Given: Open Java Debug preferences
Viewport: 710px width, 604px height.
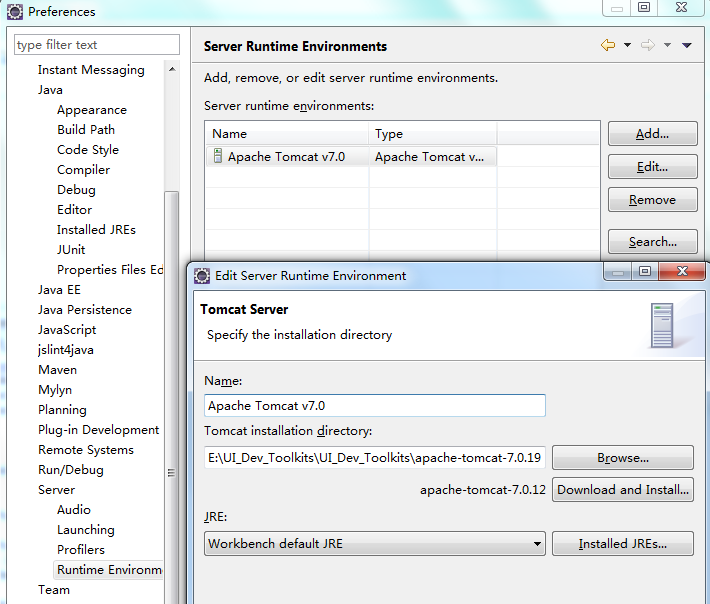Looking at the screenshot, I should (76, 190).
